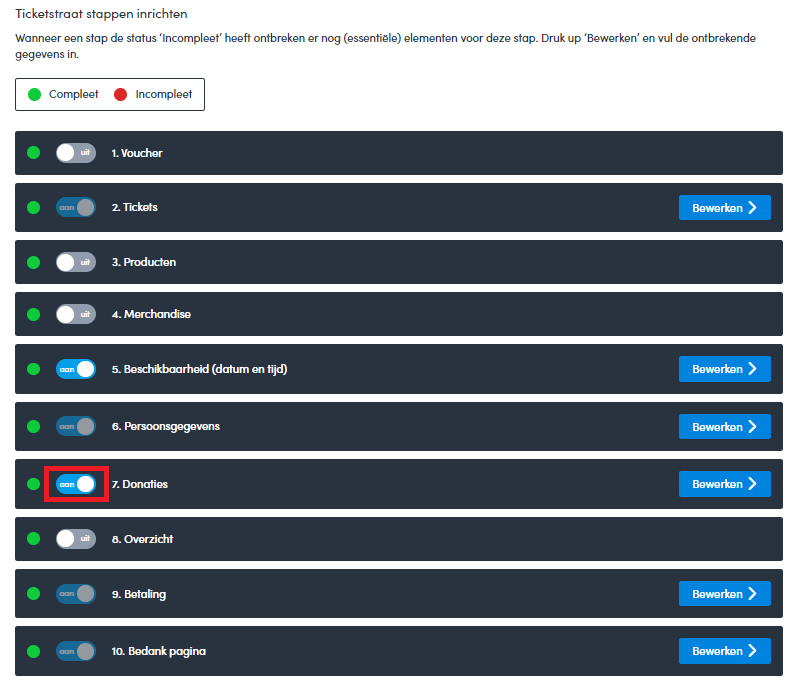Viewport: 795px width, 685px height.
Task: Toggle the Tickets step switch
Action: click(x=76, y=207)
